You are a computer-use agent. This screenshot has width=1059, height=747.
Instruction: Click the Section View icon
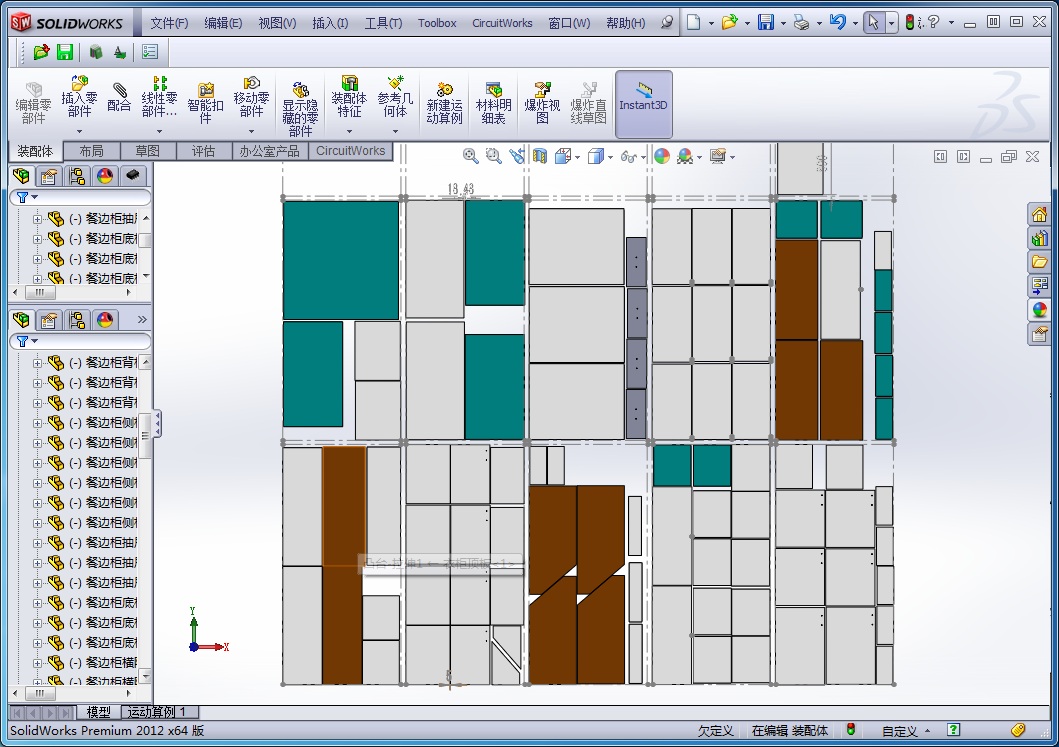(x=540, y=157)
